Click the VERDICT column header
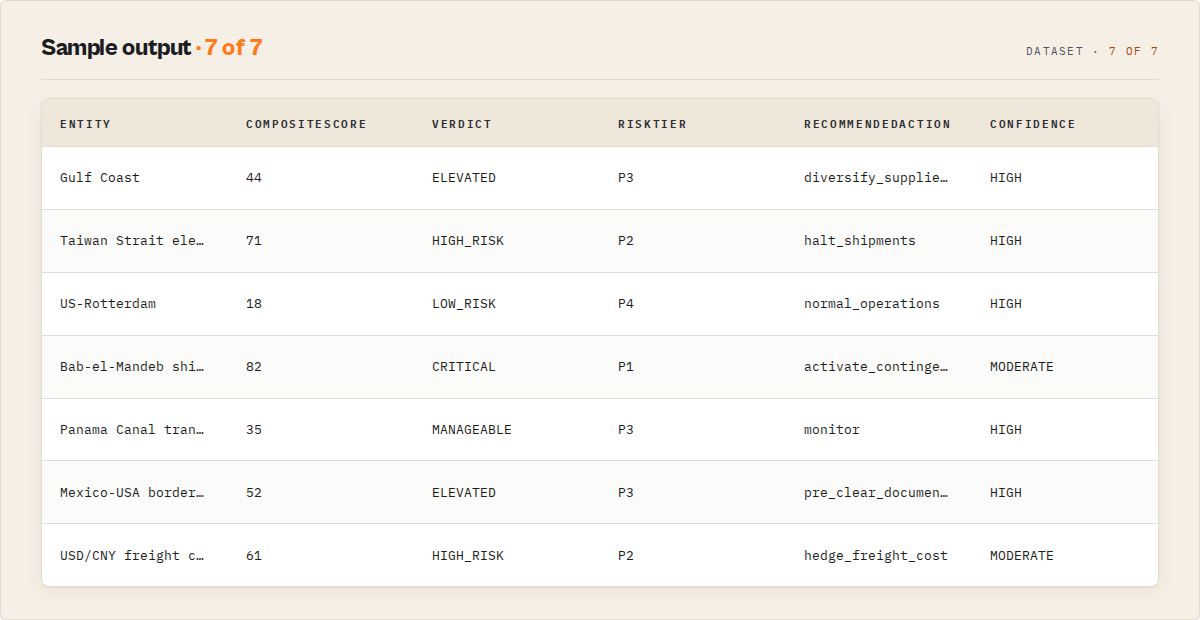 [x=462, y=124]
